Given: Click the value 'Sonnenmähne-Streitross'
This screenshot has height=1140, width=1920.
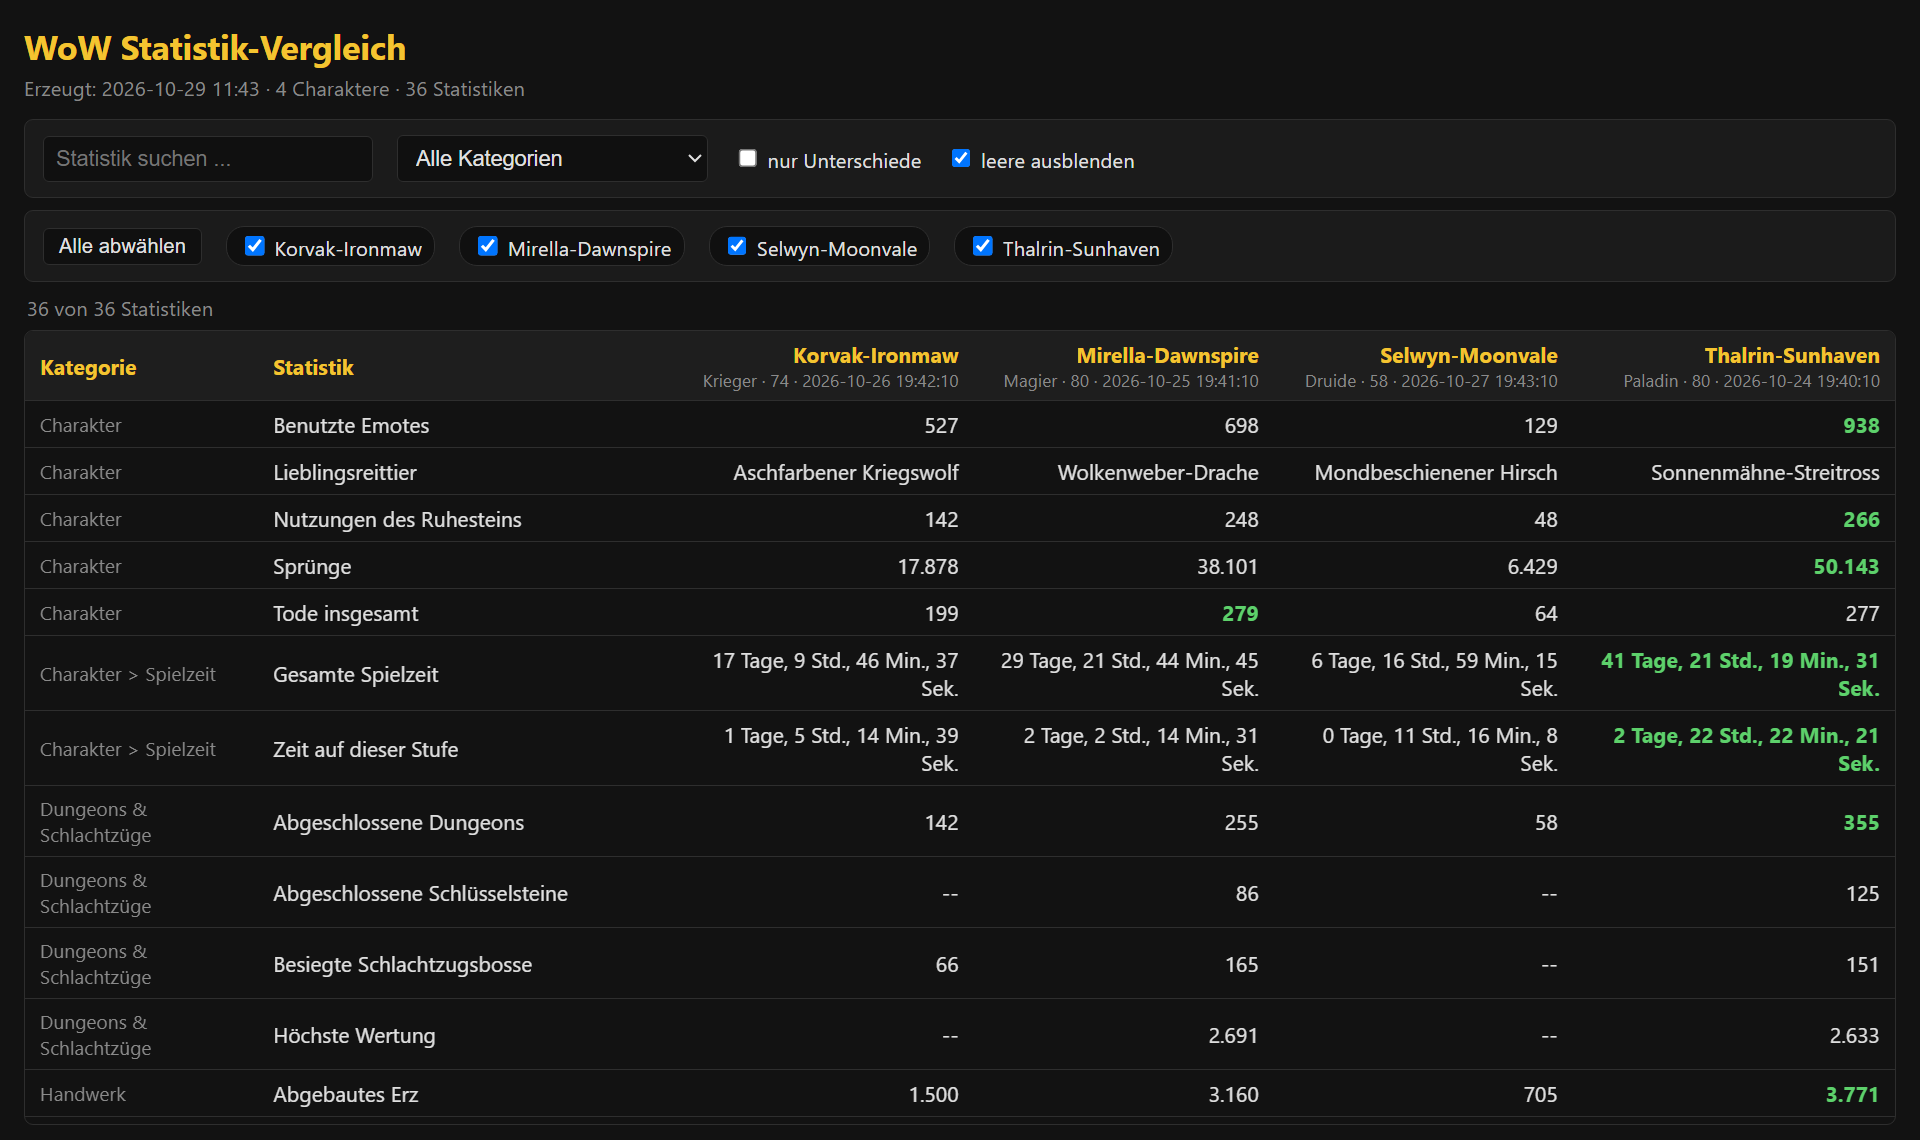Looking at the screenshot, I should (1765, 472).
